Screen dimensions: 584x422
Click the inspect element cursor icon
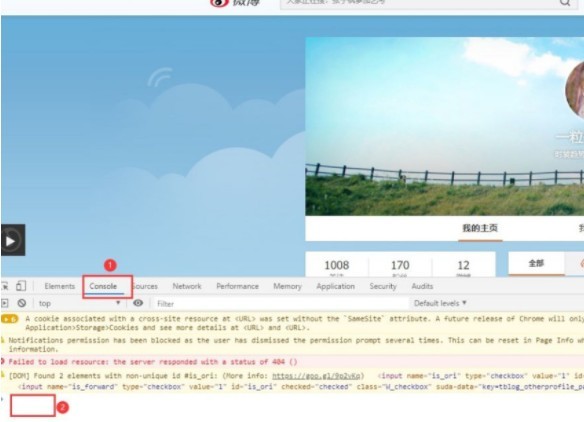coord(5,286)
